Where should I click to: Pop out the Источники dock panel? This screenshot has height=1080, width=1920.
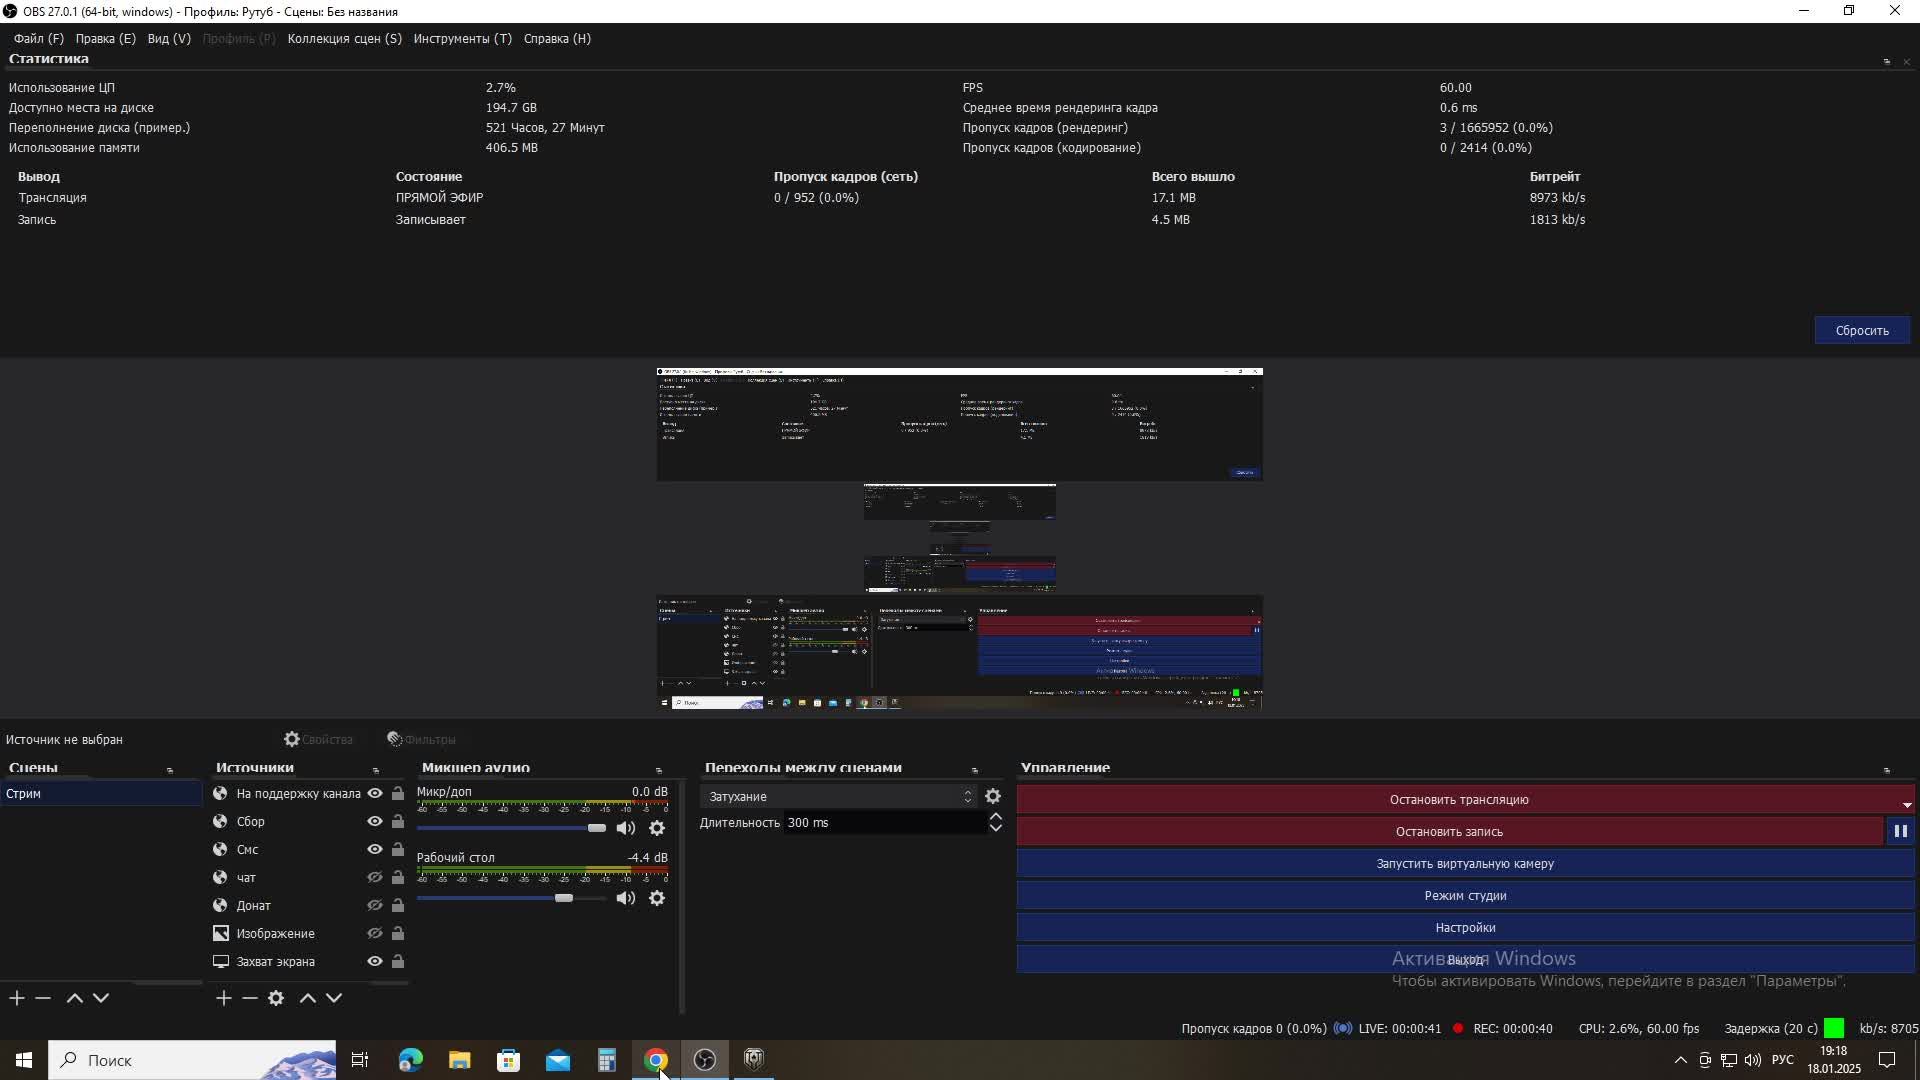[376, 771]
